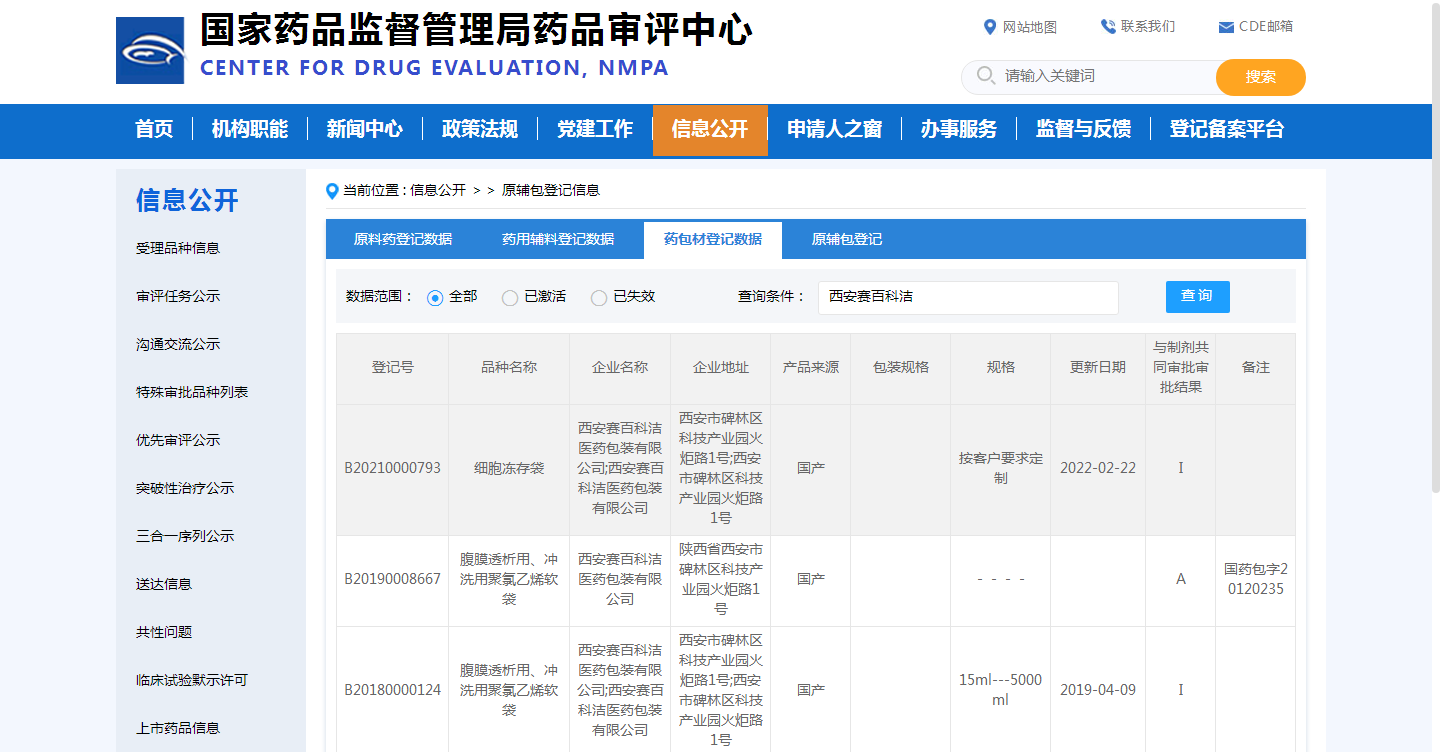Image resolution: width=1440 pixels, height=752 pixels.
Task: Switch to the 原料药登记数据 tab
Action: click(x=403, y=240)
